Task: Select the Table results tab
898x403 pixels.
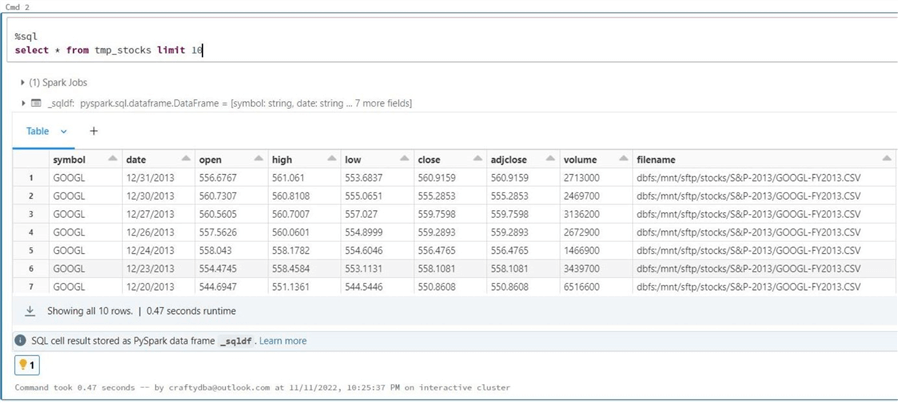Action: (x=37, y=131)
